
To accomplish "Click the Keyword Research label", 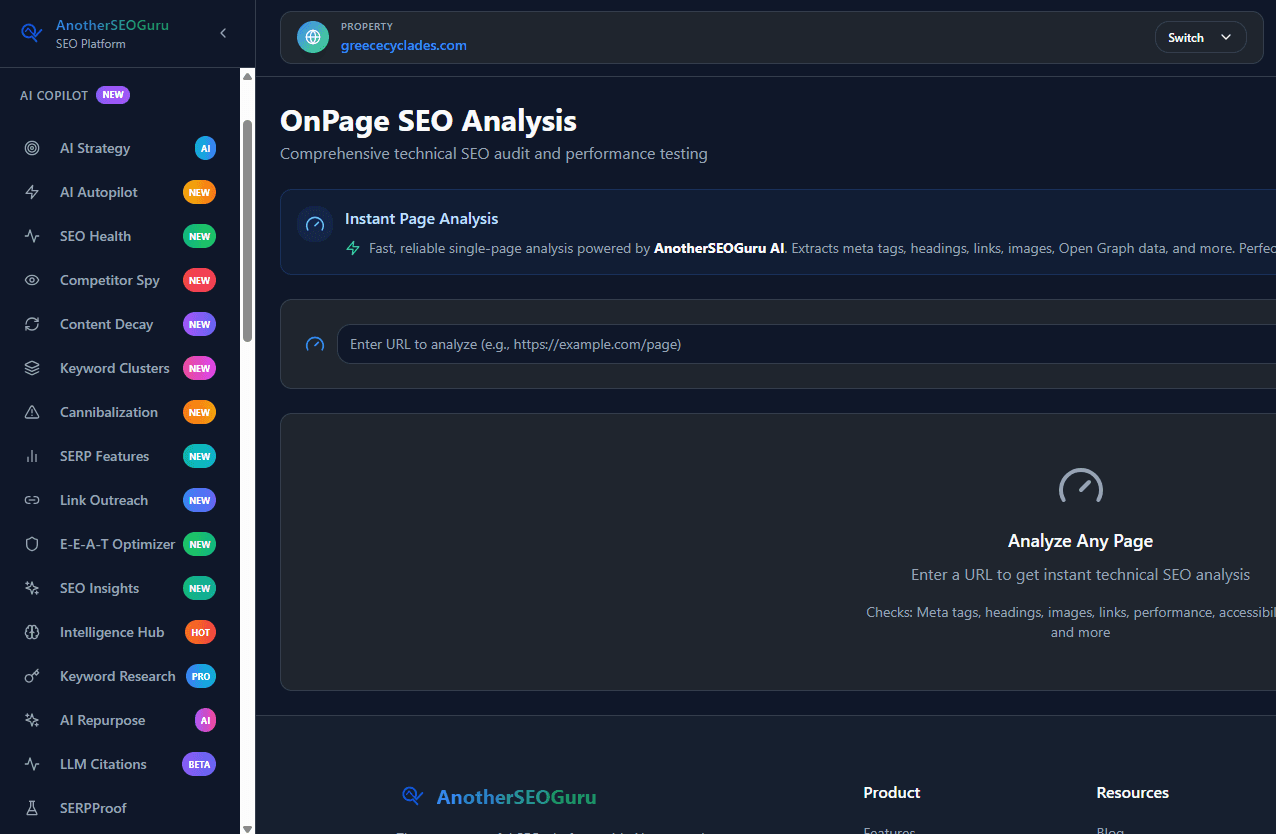I will pos(117,676).
